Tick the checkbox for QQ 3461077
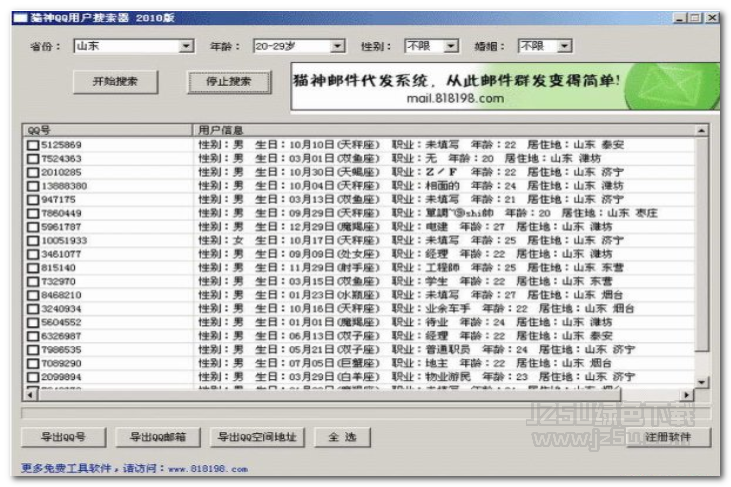Viewport: 731px width, 487px height. tap(33, 254)
